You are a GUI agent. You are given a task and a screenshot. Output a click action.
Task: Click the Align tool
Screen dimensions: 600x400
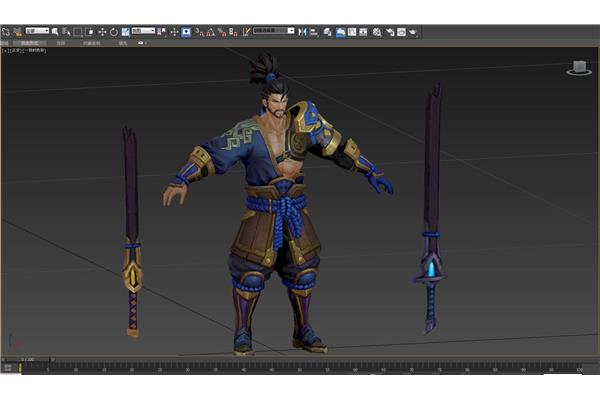pyautogui.click(x=314, y=32)
